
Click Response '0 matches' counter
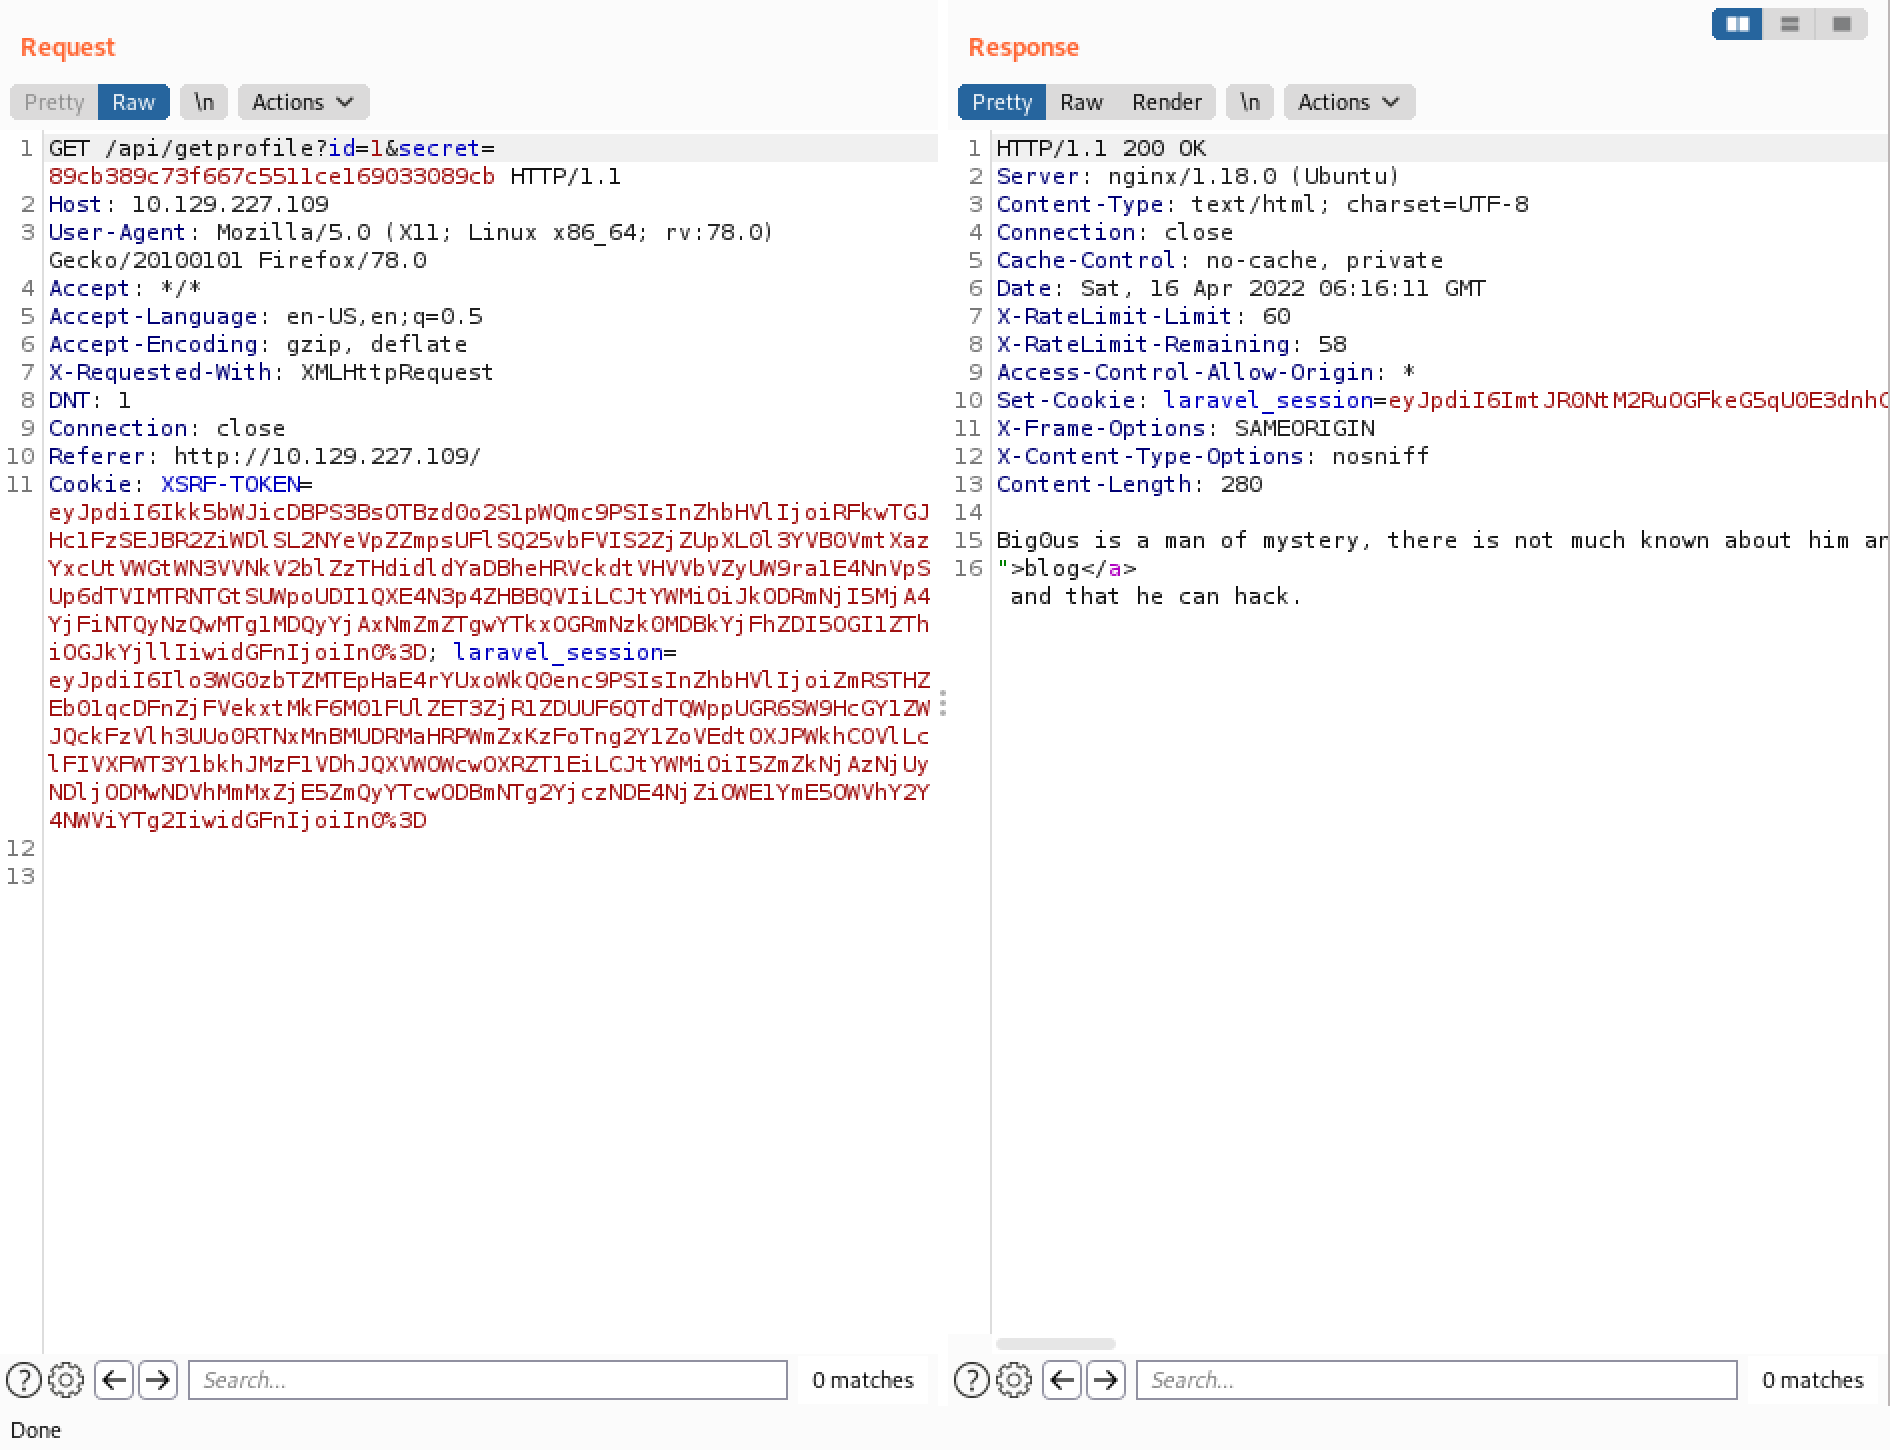tap(1812, 1380)
